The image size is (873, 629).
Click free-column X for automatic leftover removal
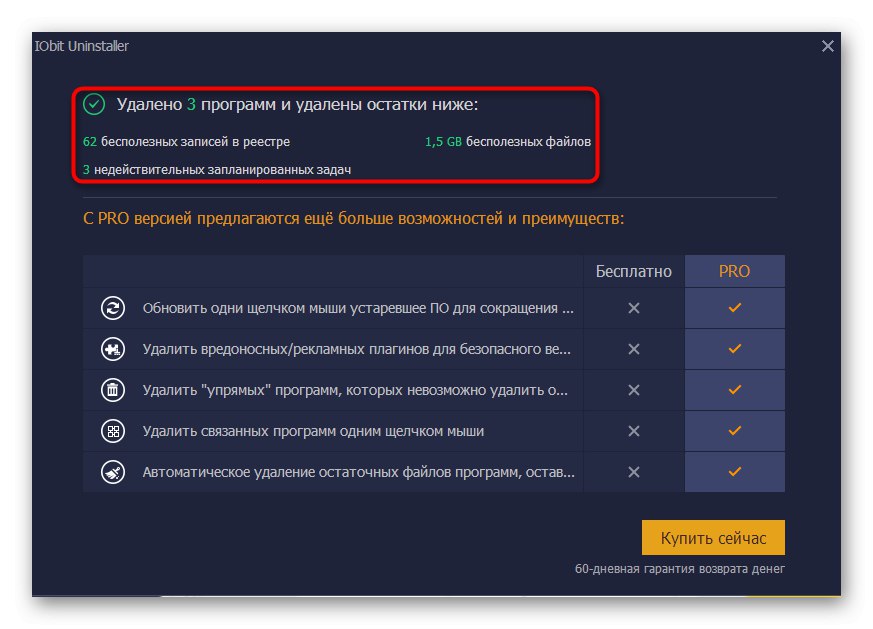pos(633,472)
